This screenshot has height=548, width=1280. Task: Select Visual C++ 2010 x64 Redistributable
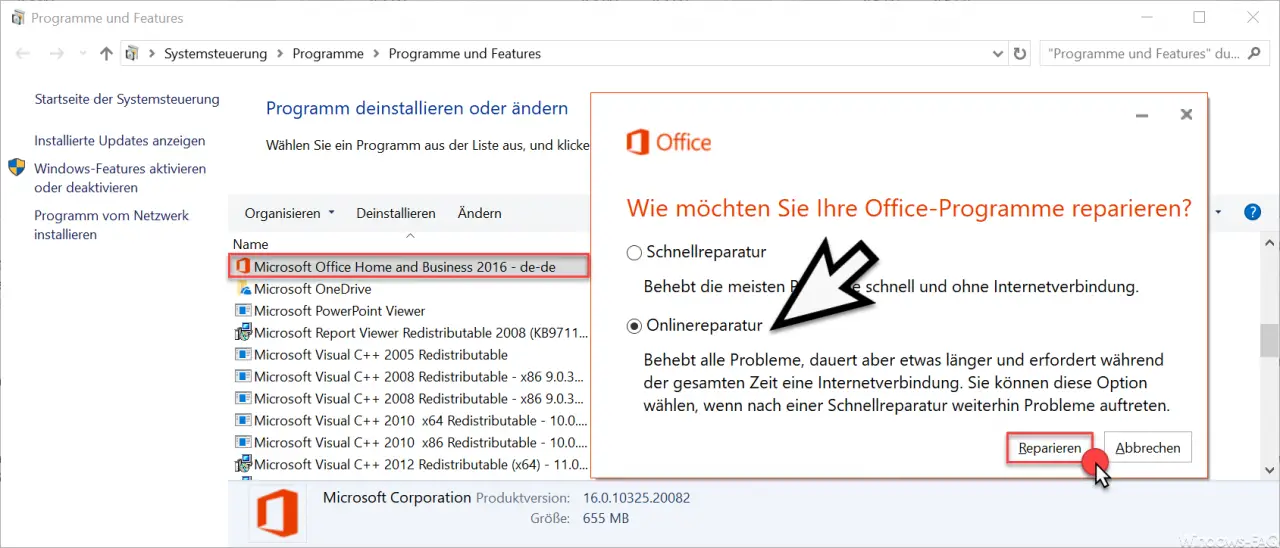[x=422, y=421]
